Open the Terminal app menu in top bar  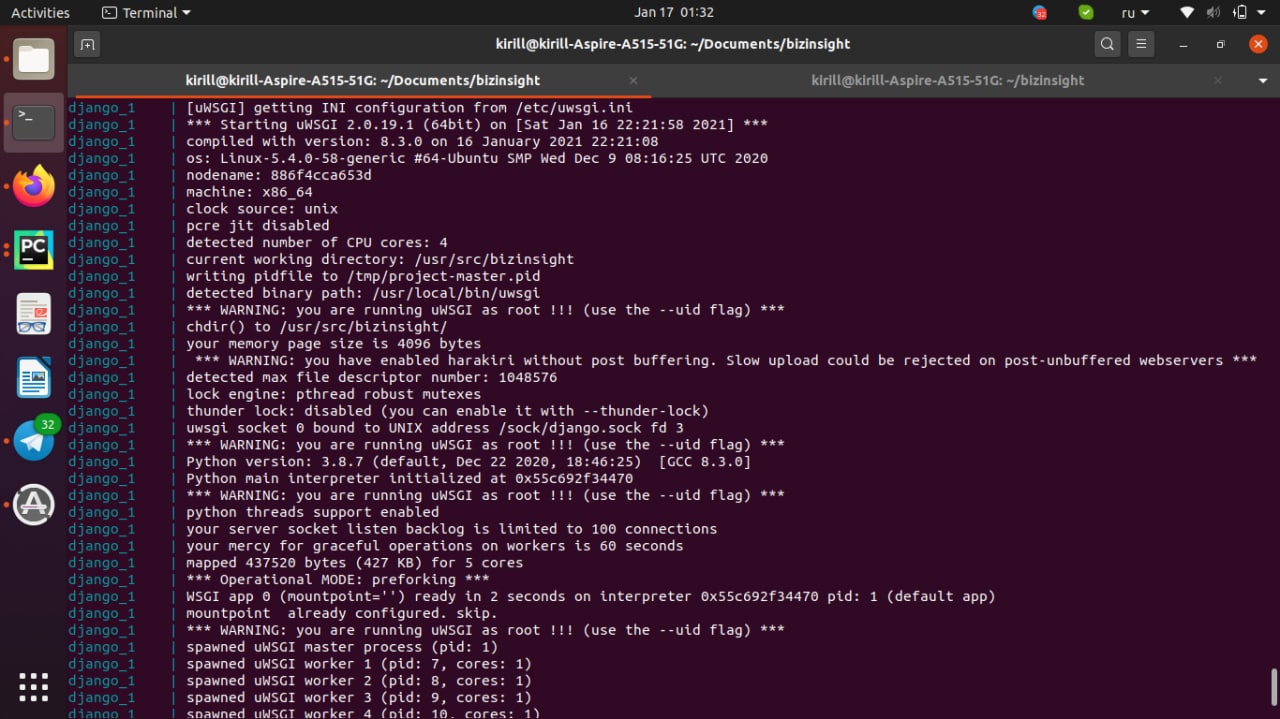tap(146, 13)
